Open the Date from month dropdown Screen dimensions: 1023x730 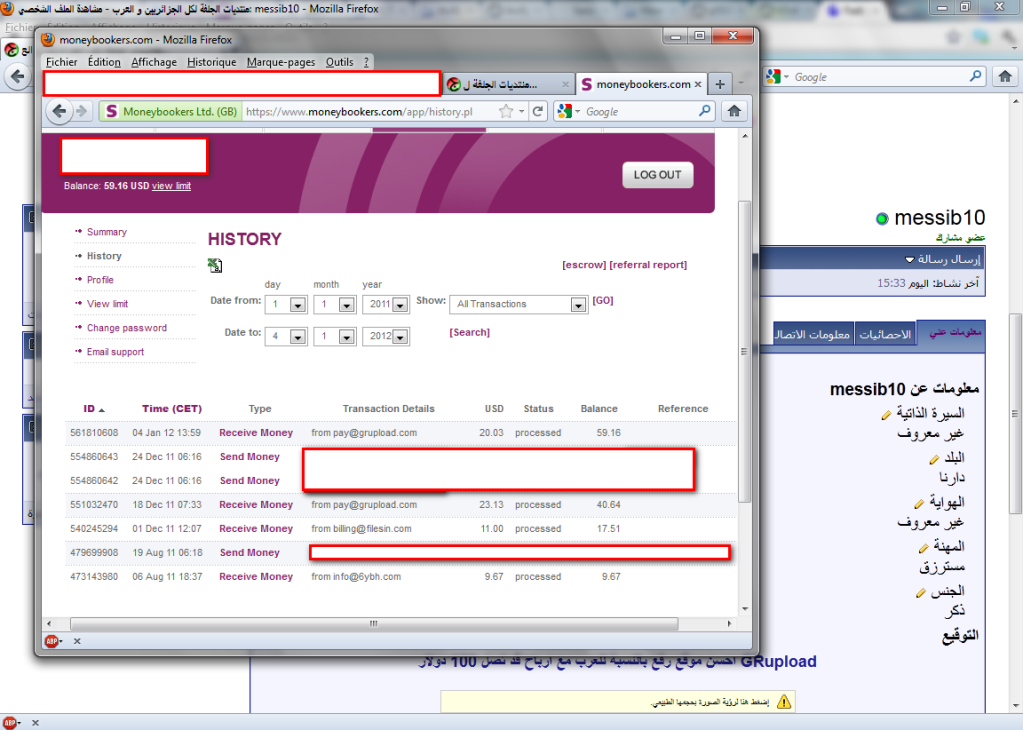coord(347,305)
